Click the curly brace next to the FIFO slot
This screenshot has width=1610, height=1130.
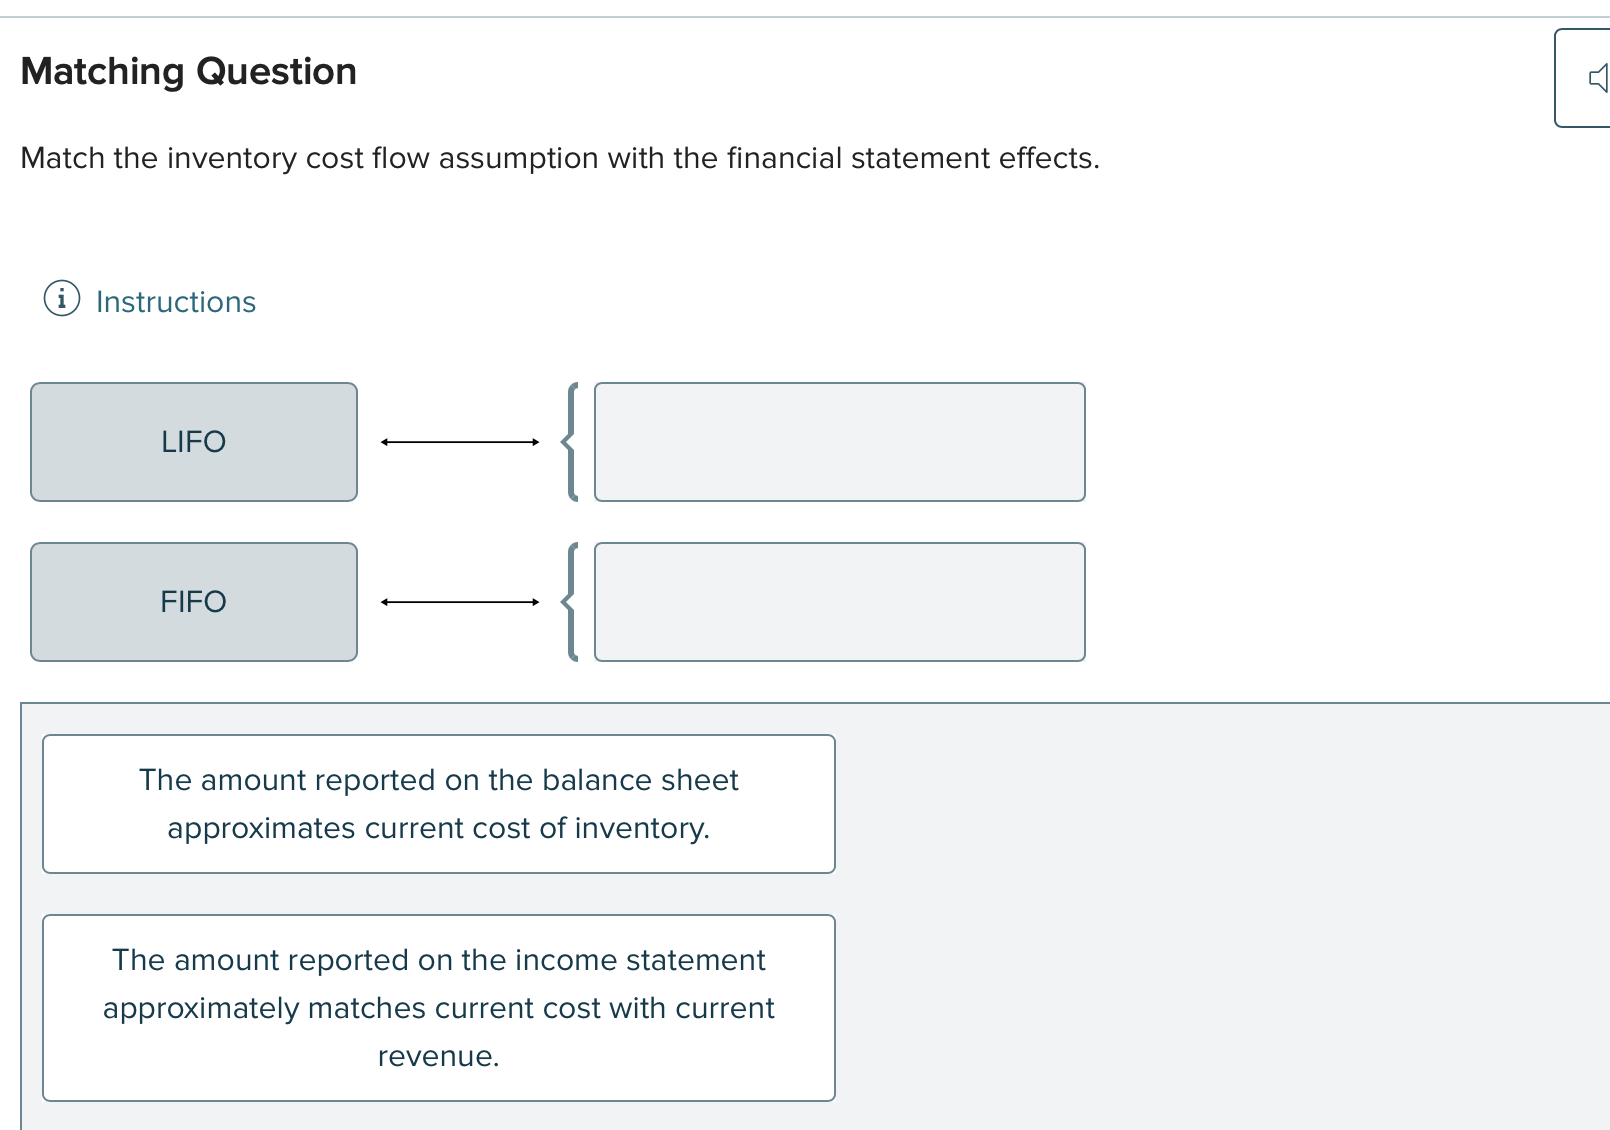click(x=572, y=601)
